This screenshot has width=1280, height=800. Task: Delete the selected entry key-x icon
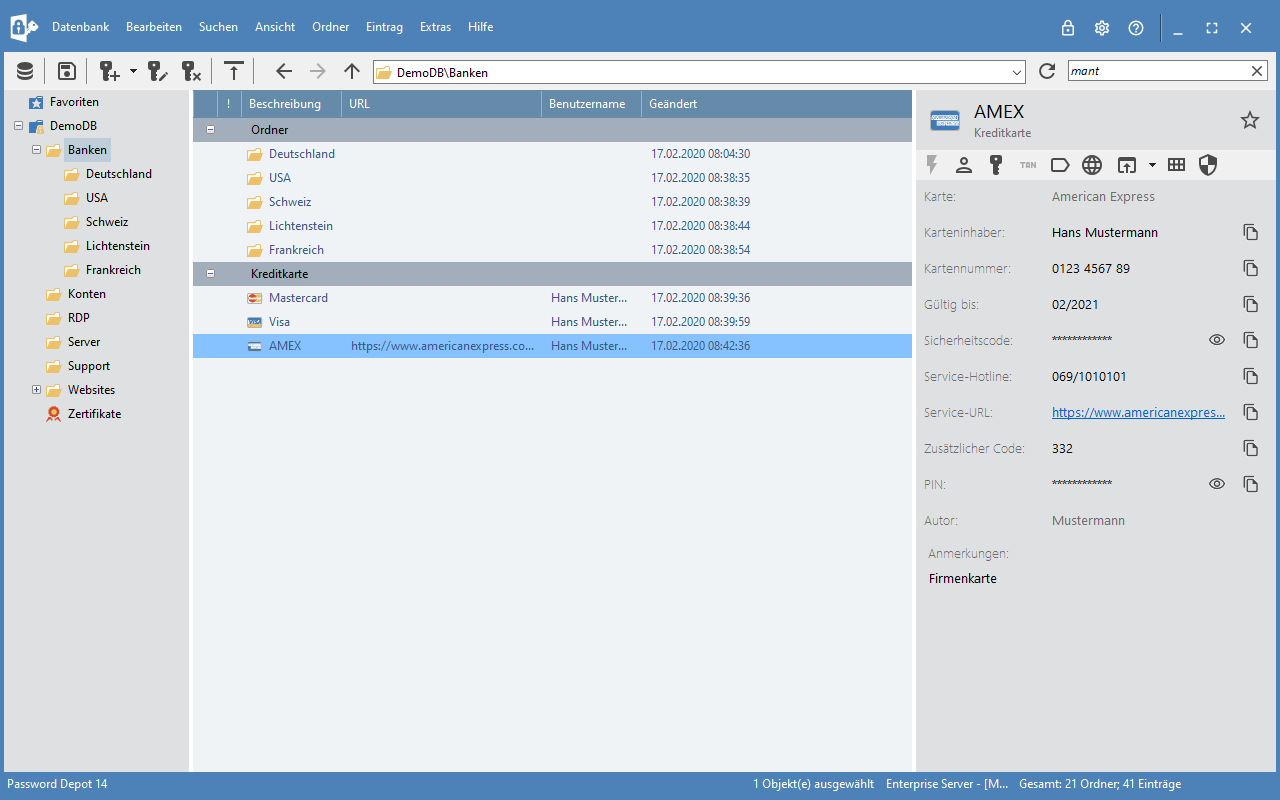pos(191,71)
